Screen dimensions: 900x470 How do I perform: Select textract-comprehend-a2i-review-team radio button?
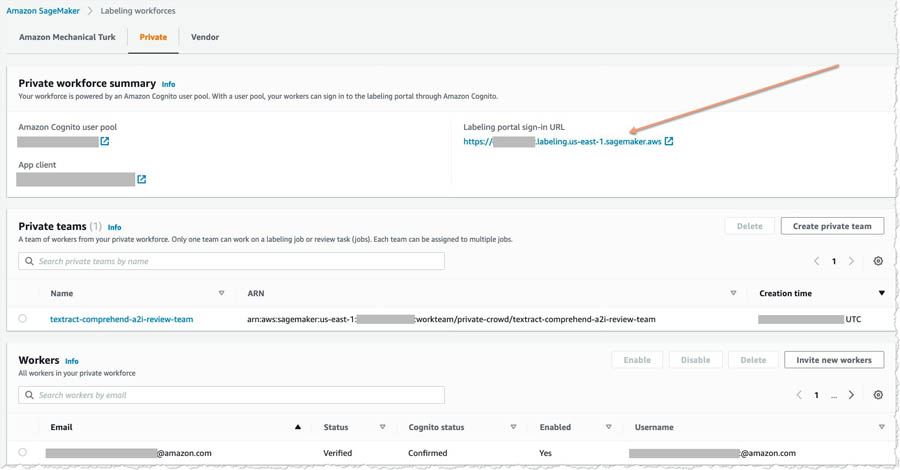point(22,318)
